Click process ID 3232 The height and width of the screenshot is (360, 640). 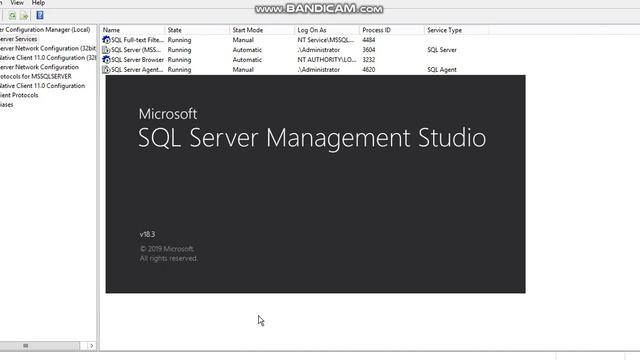(x=369, y=60)
